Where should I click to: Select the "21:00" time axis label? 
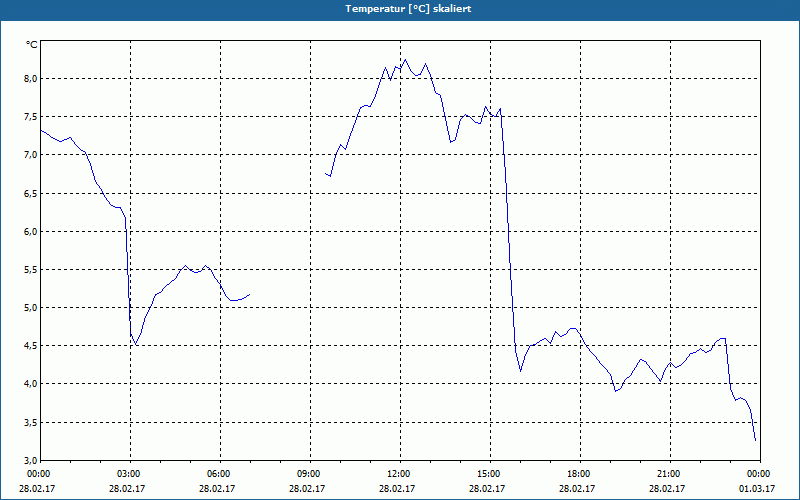click(669, 474)
